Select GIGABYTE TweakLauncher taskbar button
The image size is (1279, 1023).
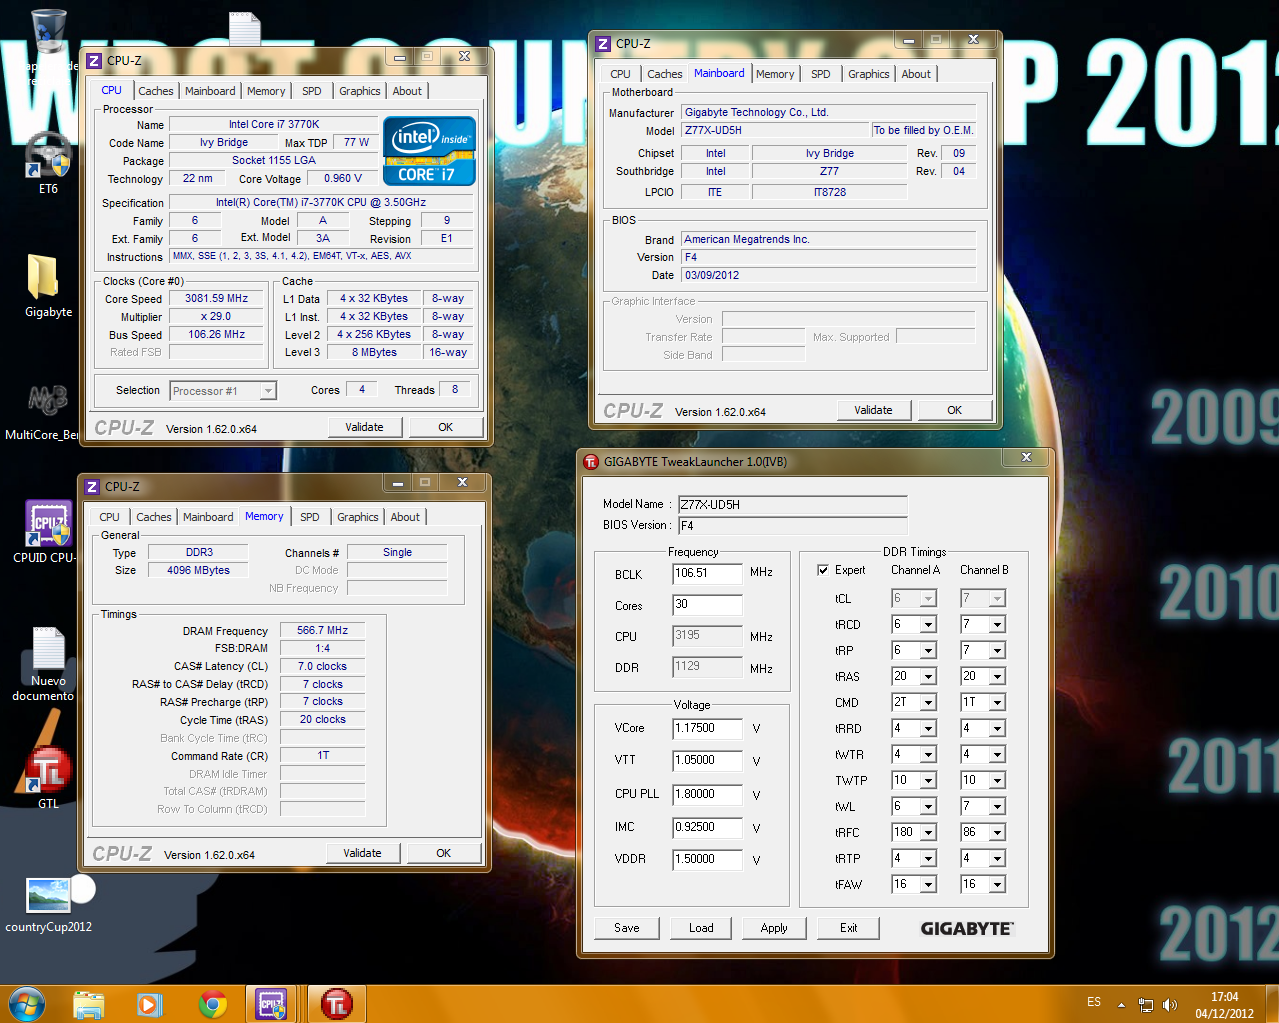(336, 1004)
